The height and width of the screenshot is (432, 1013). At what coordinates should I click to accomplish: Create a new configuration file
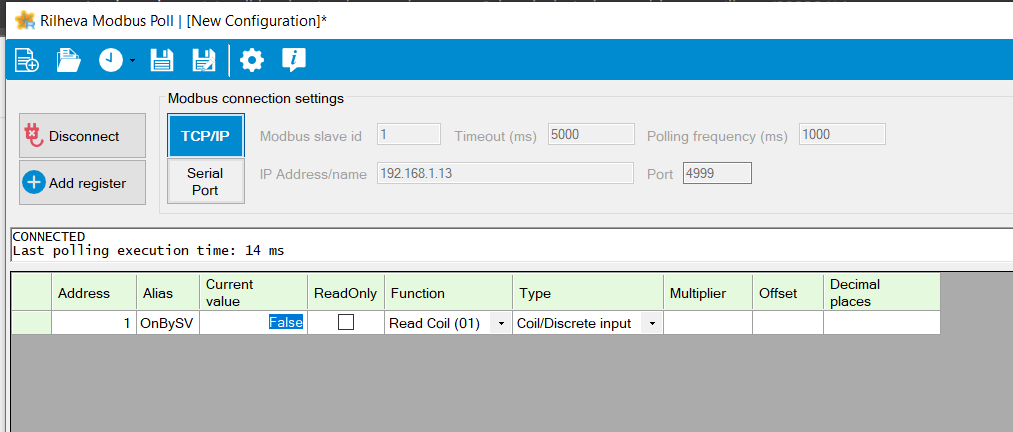[x=27, y=61]
